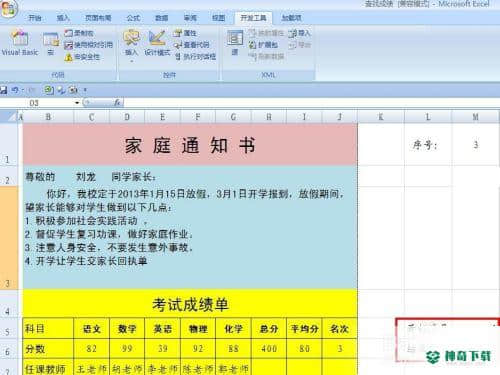500x375 pixels.
Task: Click Expansion Packs (扩展包) button
Action: tap(263, 45)
